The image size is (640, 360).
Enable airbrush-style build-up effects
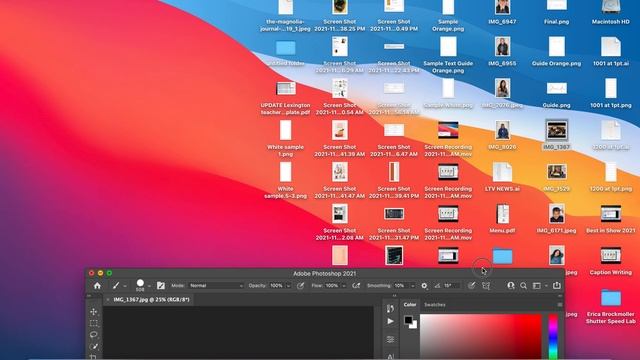tap(356, 286)
